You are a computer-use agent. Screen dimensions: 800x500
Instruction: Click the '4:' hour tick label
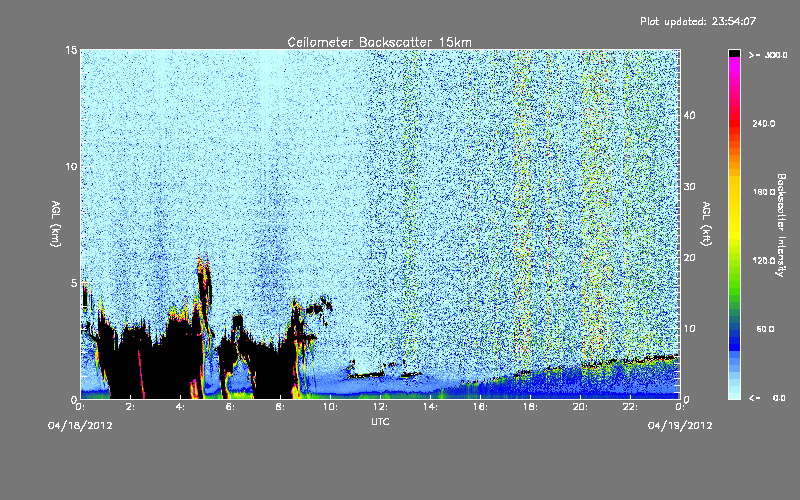[x=180, y=407]
